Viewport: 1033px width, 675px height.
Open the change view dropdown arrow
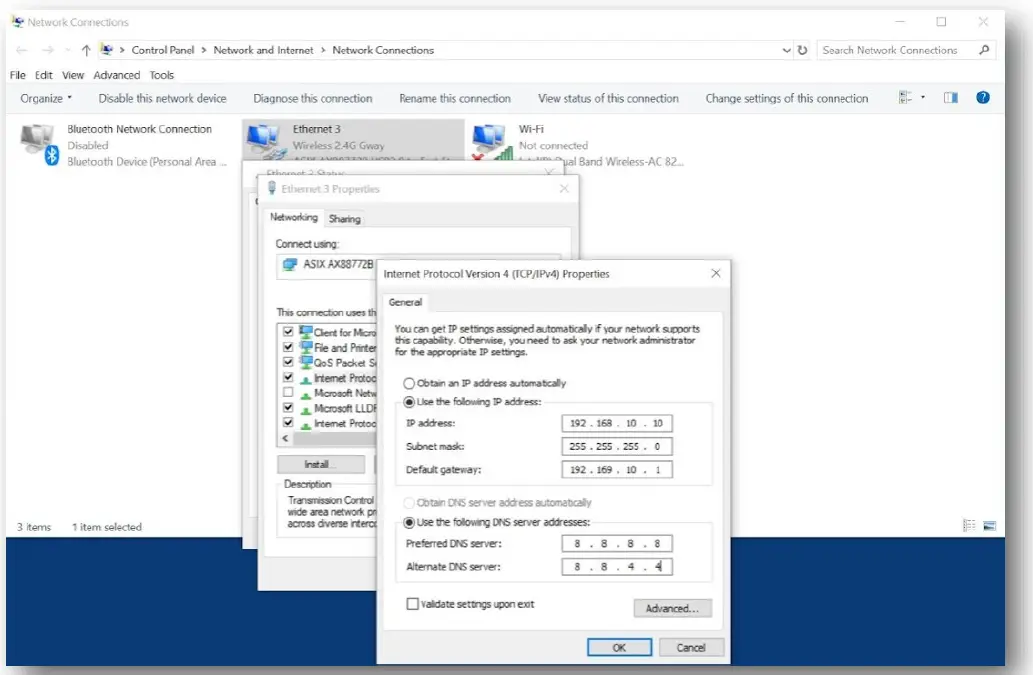922,98
